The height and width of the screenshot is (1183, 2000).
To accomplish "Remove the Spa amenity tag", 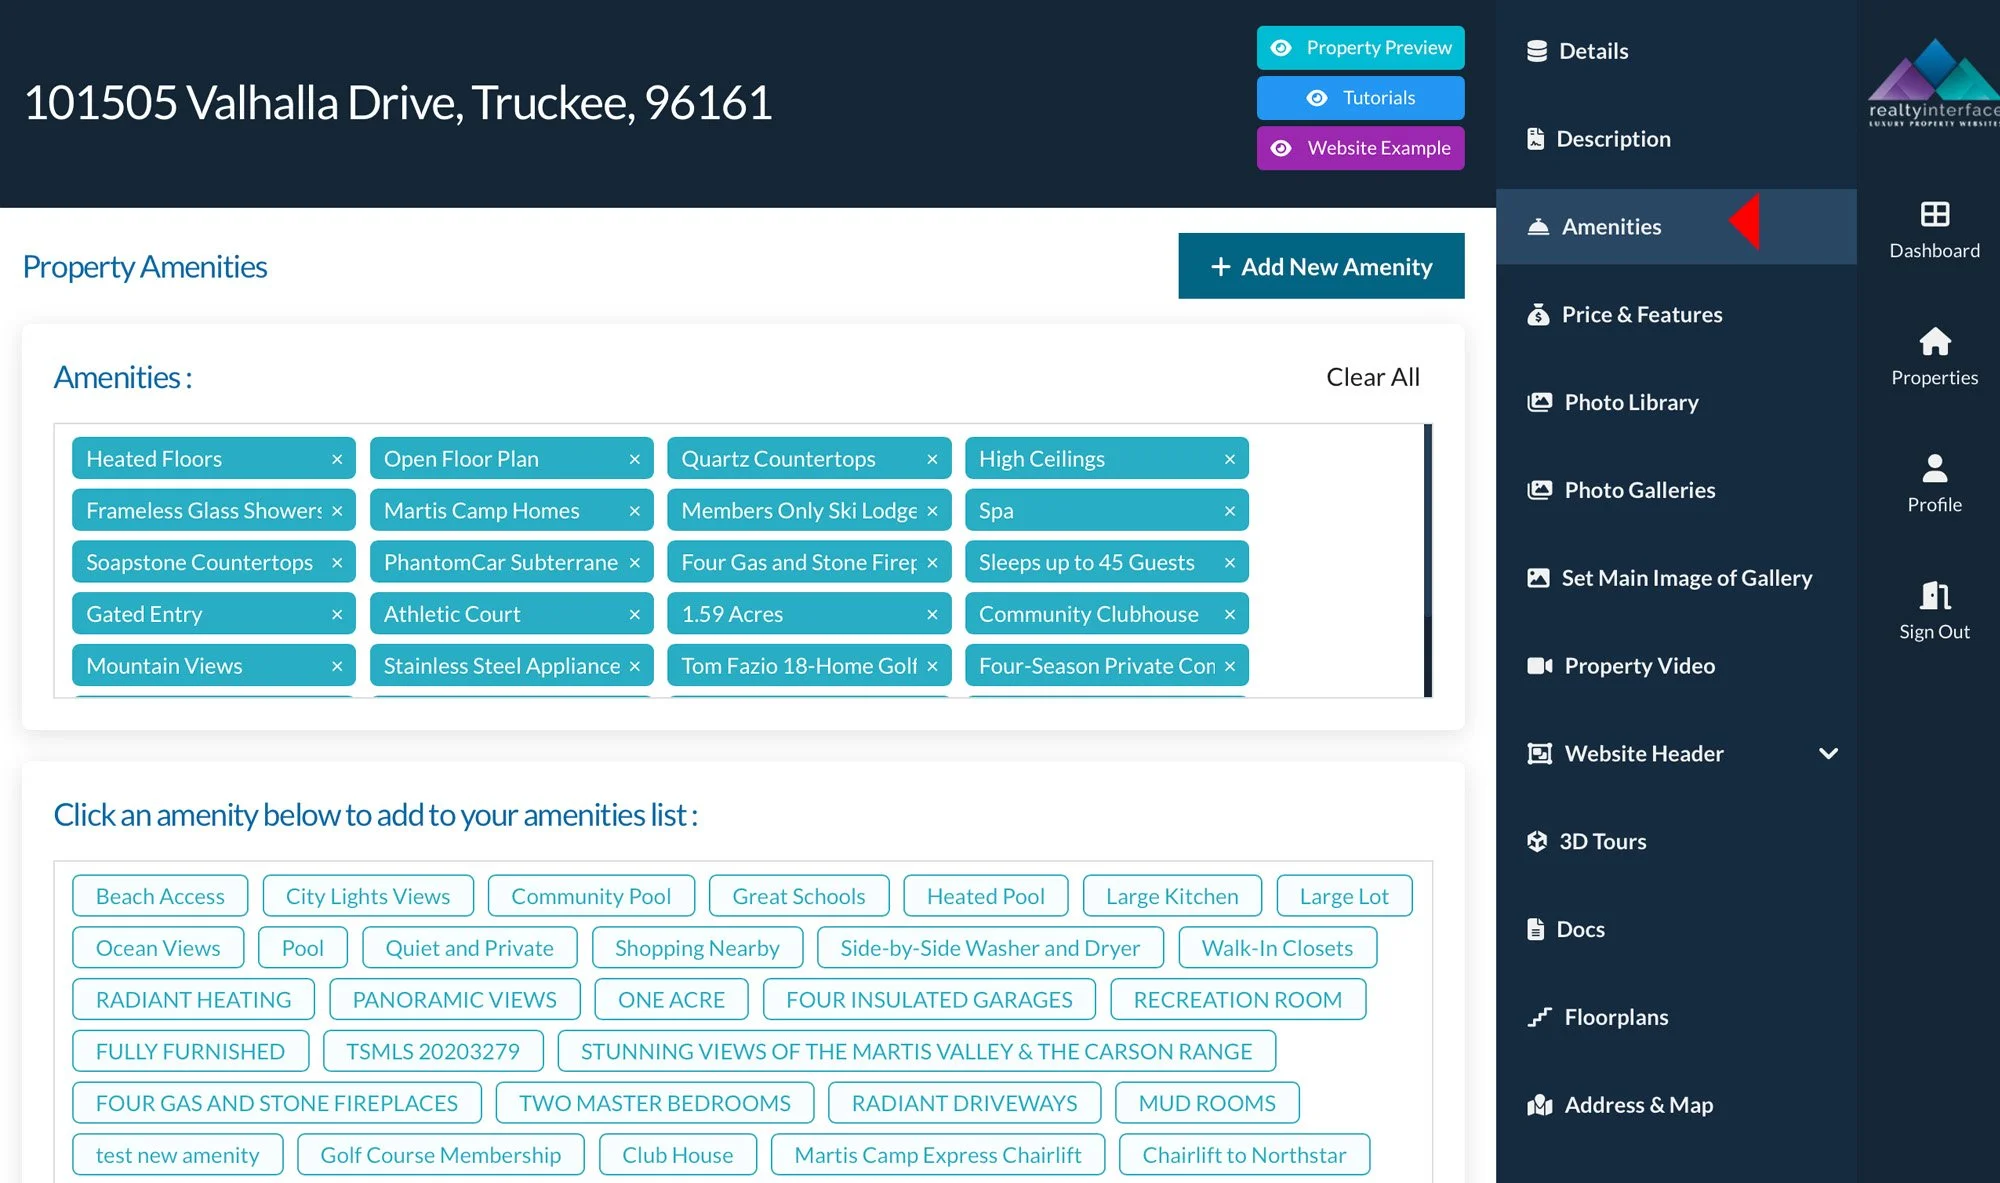I will click(1229, 511).
